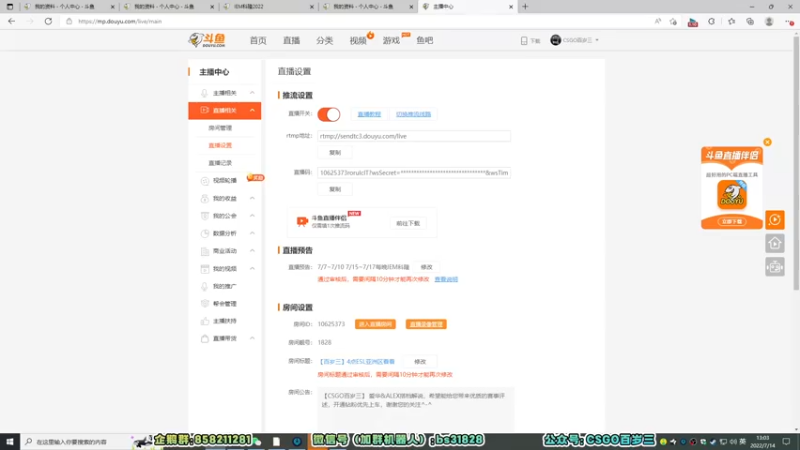This screenshot has height=450, width=800.
Task: Click the red extension icon in toolbar
Action: pos(692,22)
